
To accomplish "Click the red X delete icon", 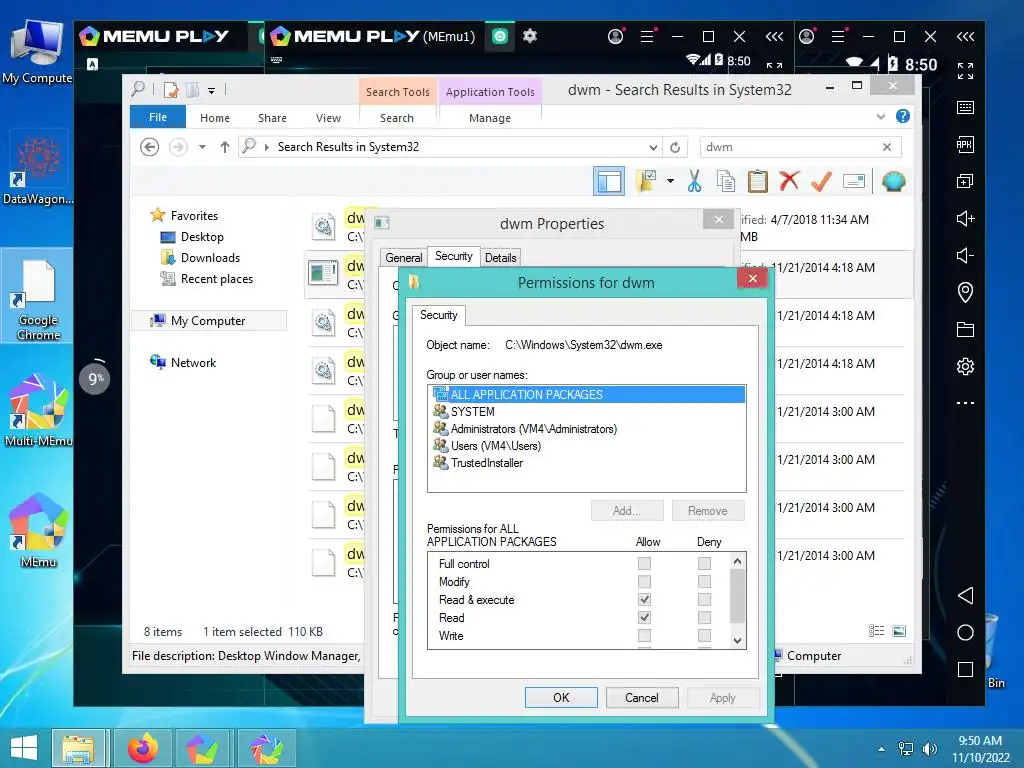I will tap(789, 180).
